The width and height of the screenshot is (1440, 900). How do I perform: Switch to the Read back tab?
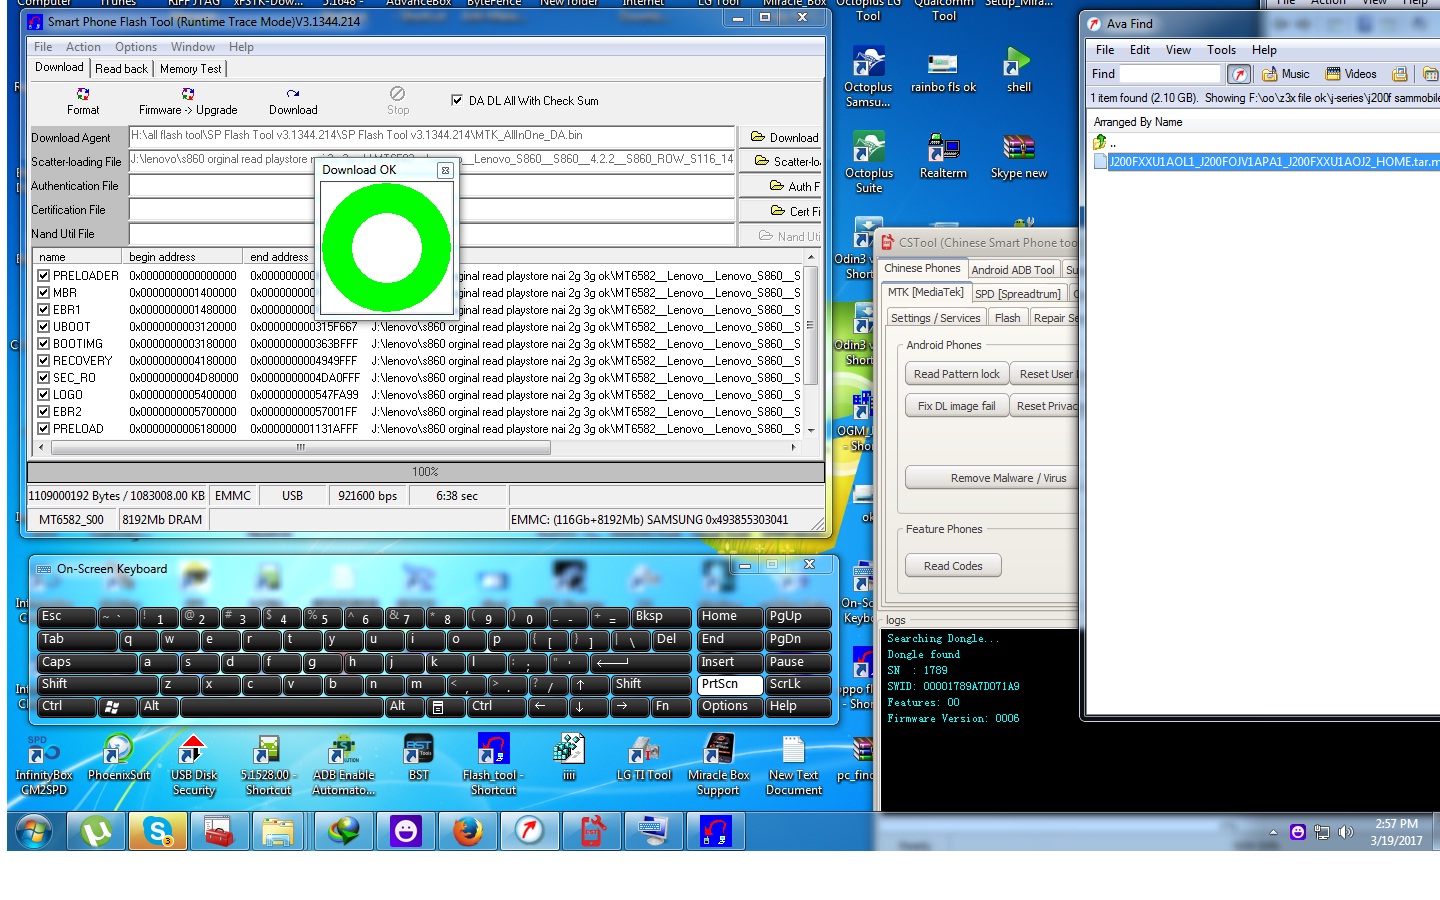122,69
